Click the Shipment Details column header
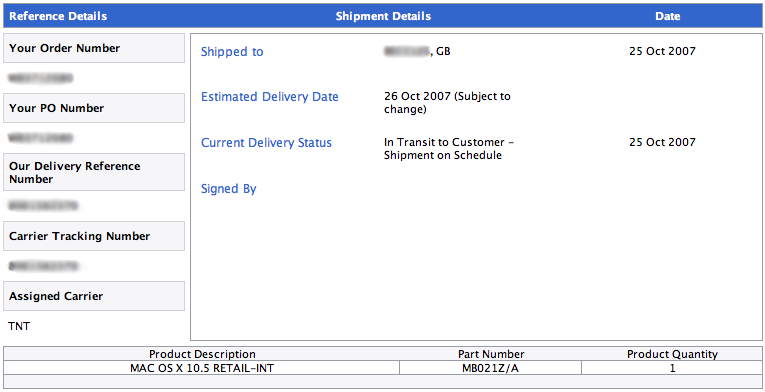Image resolution: width=765 pixels, height=392 pixels. tap(383, 16)
